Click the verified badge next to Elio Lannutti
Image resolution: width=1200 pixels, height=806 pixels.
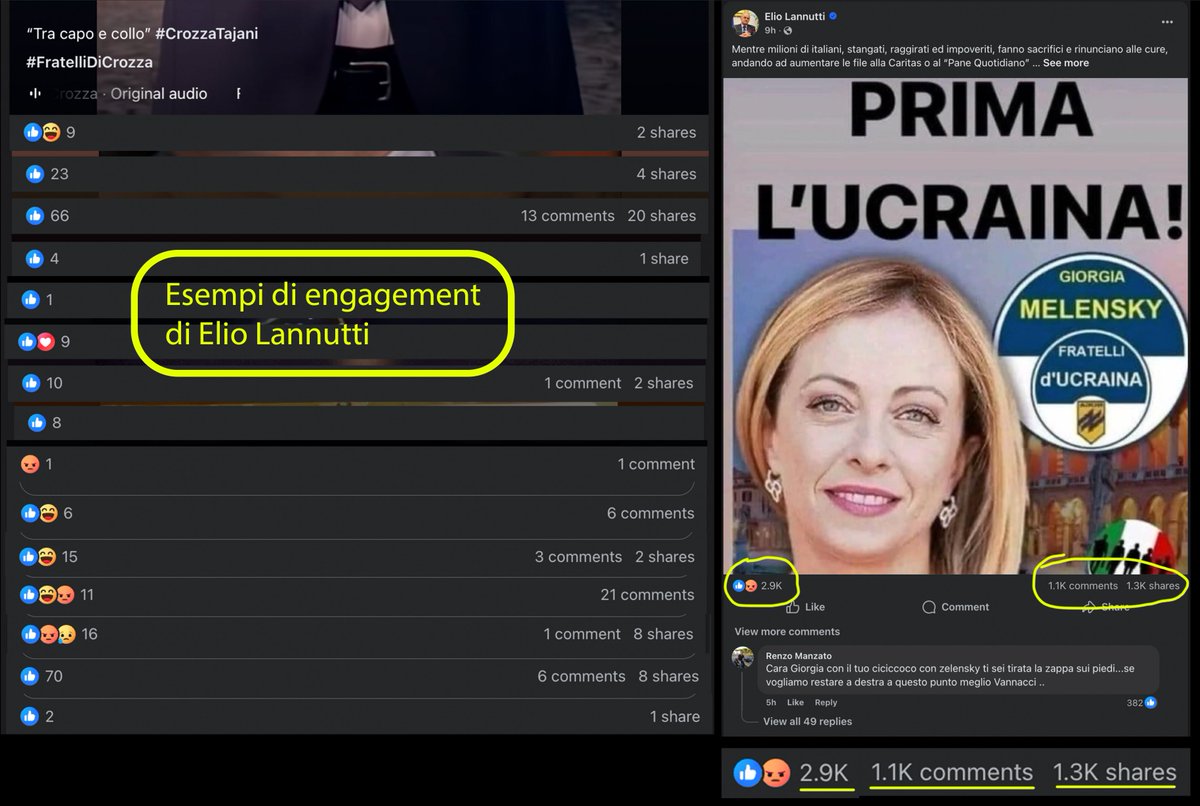click(x=833, y=17)
